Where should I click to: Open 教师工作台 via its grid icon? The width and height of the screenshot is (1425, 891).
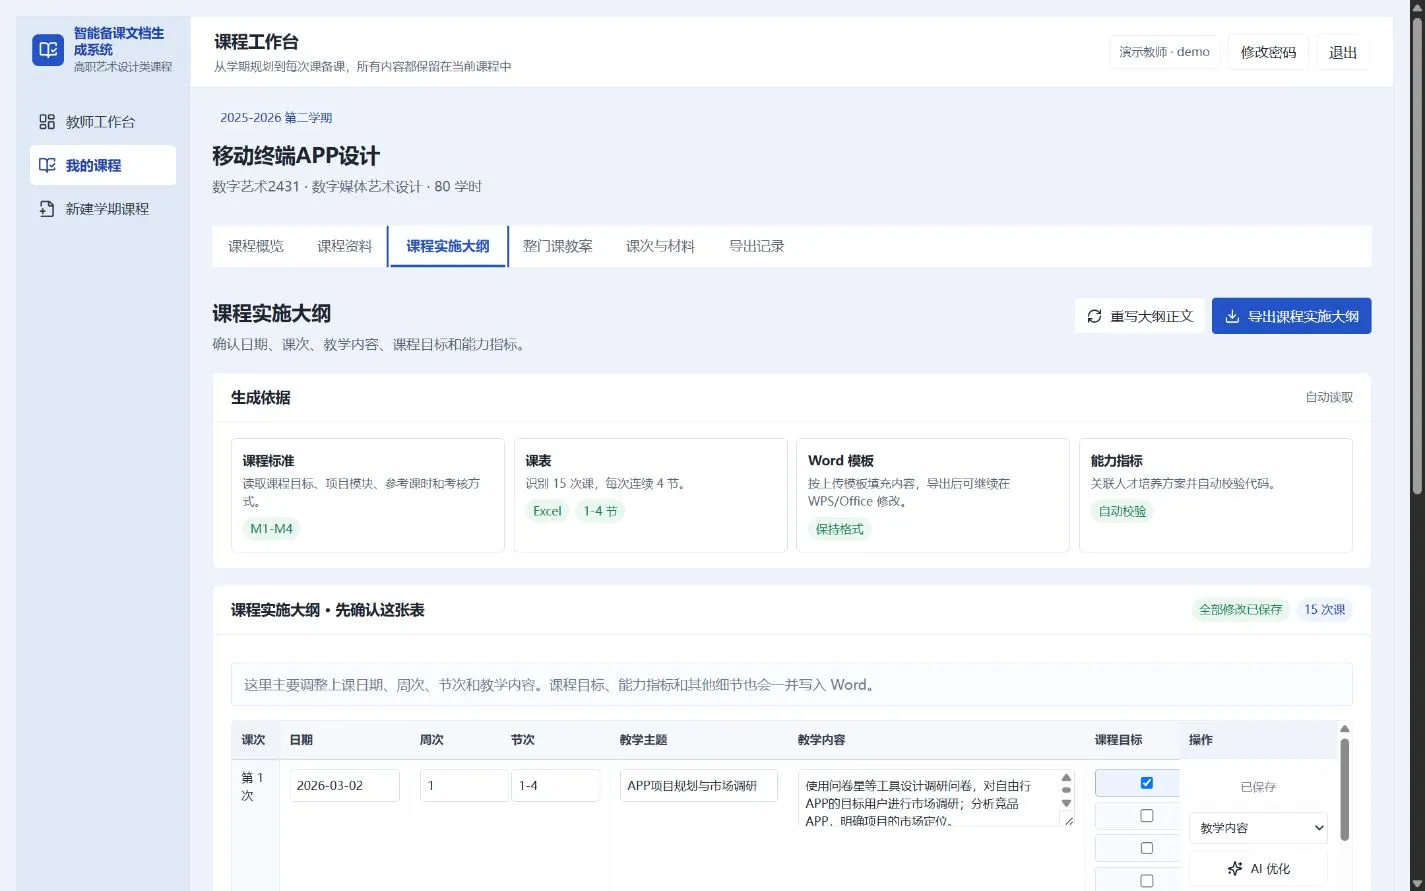[x=47, y=122]
